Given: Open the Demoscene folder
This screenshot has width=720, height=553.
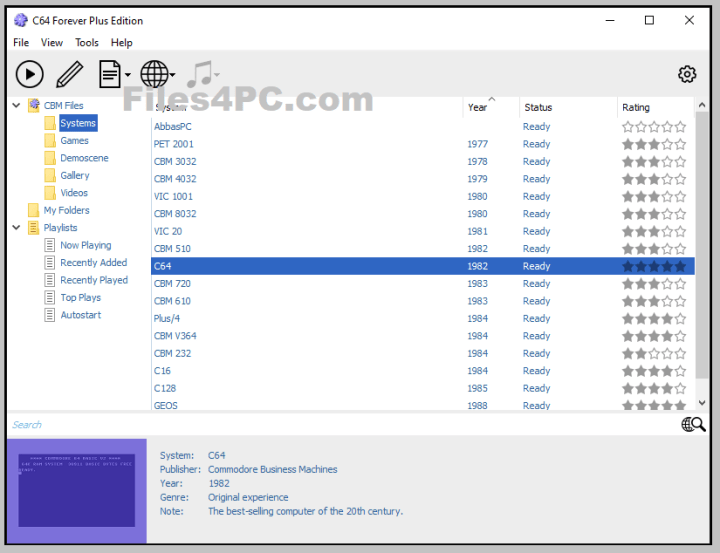Looking at the screenshot, I should coord(84,158).
